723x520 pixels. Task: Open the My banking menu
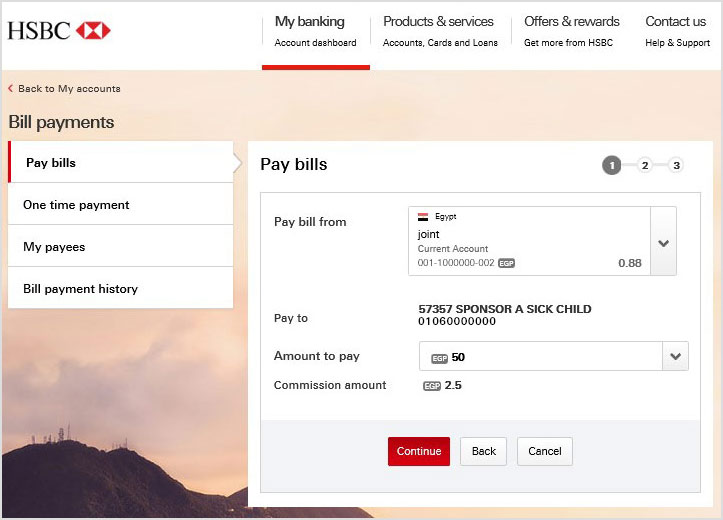315,31
